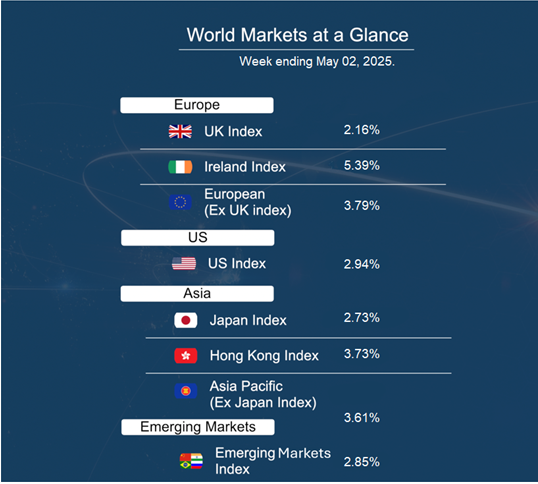Click the Hong Kong flag icon
Image resolution: width=538 pixels, height=484 pixels.
coord(186,356)
